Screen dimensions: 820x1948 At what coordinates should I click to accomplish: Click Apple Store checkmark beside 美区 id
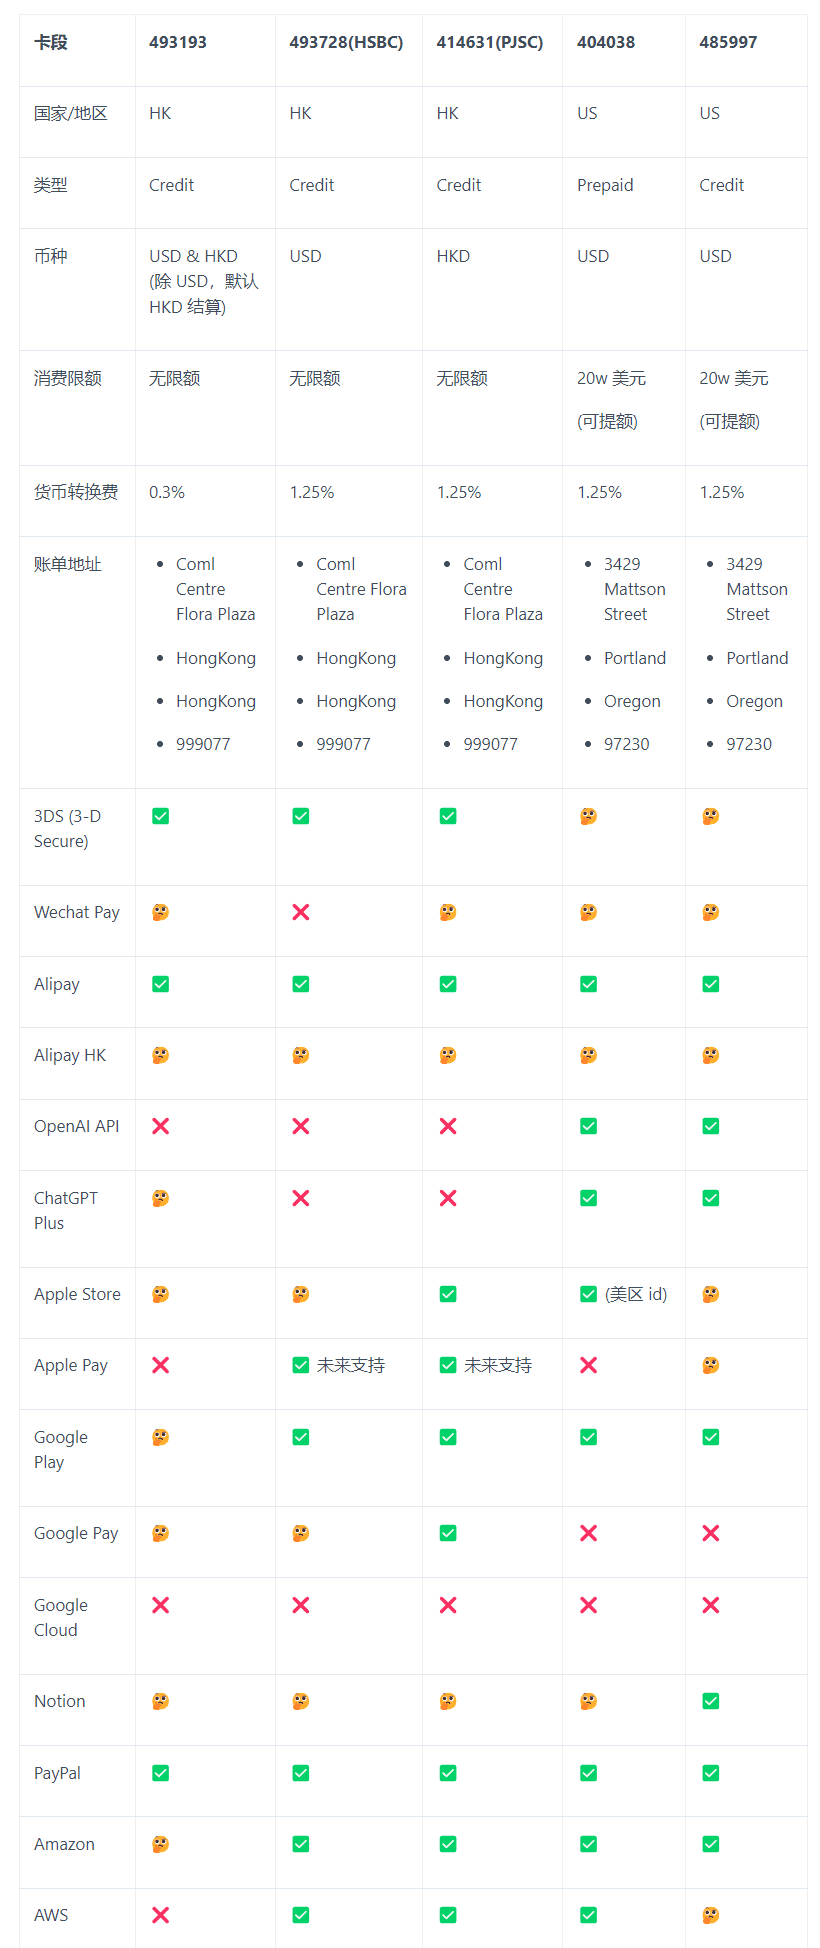tap(589, 1294)
